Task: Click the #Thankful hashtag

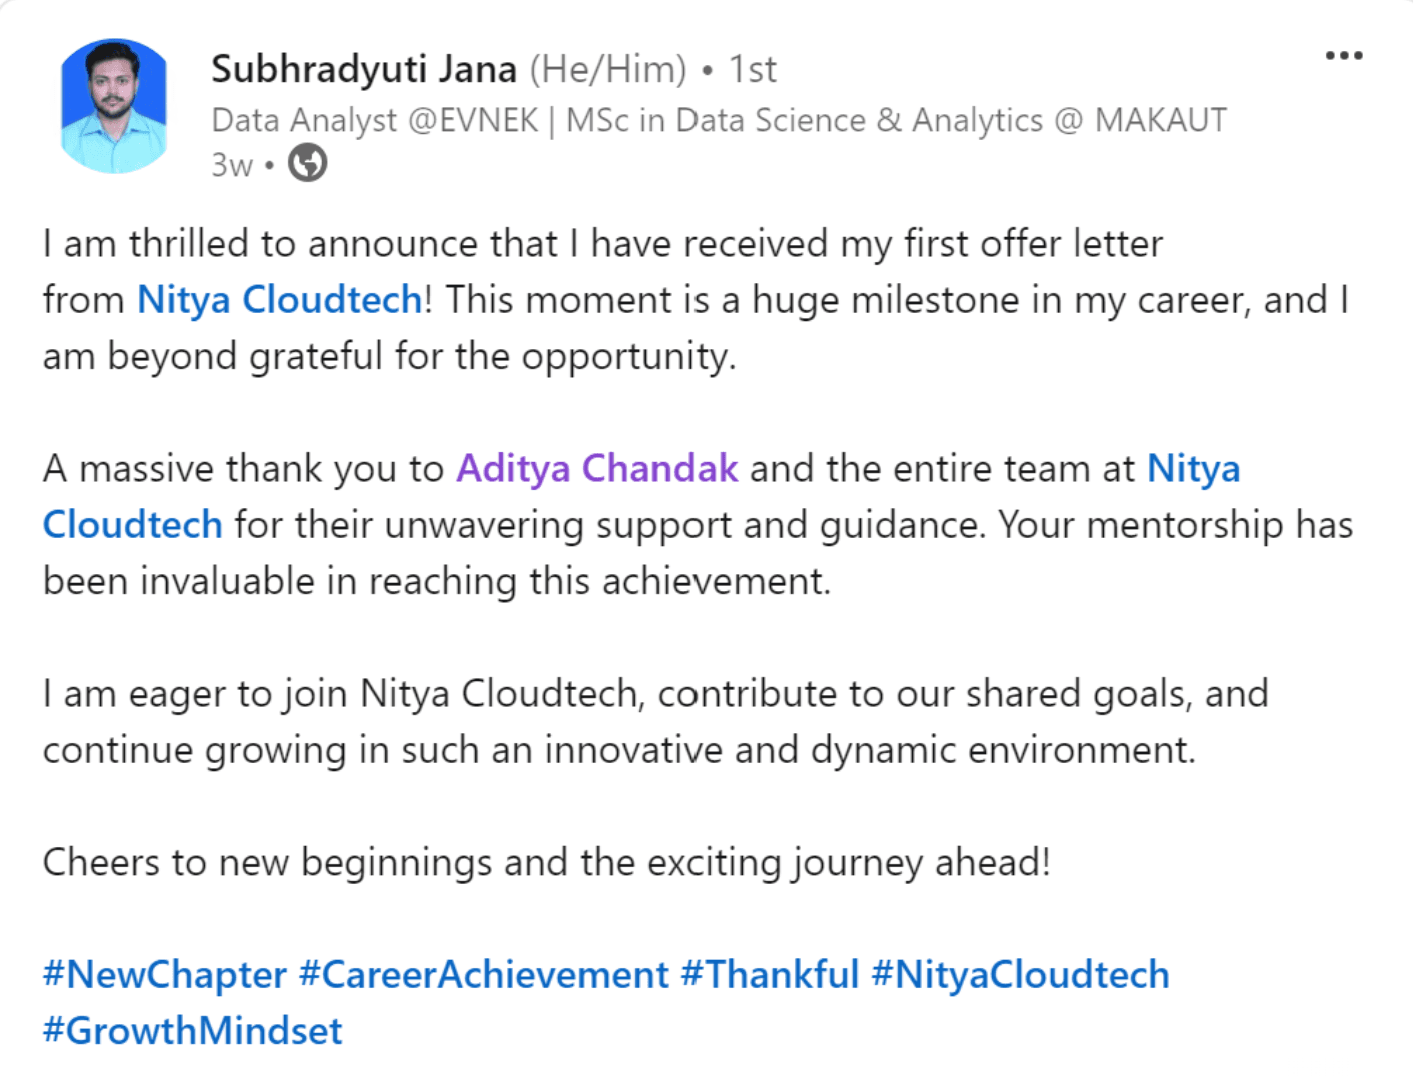Action: tap(769, 975)
